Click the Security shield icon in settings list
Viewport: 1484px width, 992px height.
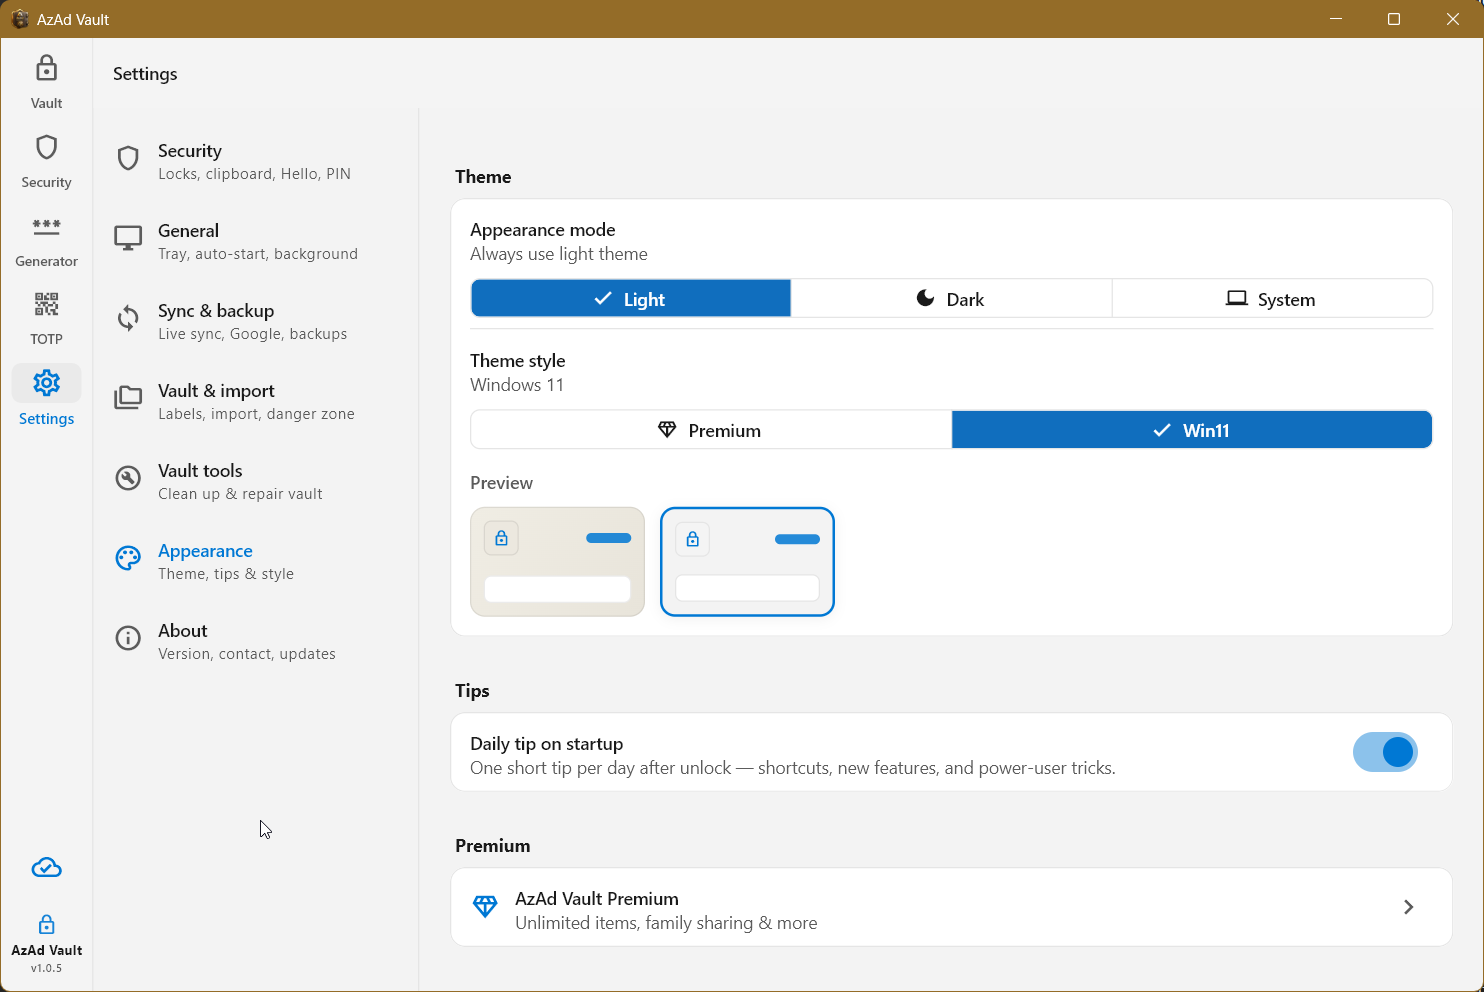128,158
